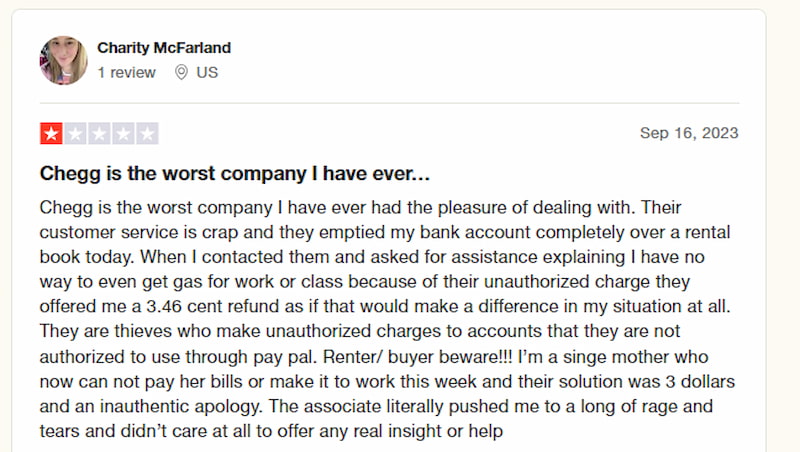
Task: Select the US country label
Action: pos(207,72)
